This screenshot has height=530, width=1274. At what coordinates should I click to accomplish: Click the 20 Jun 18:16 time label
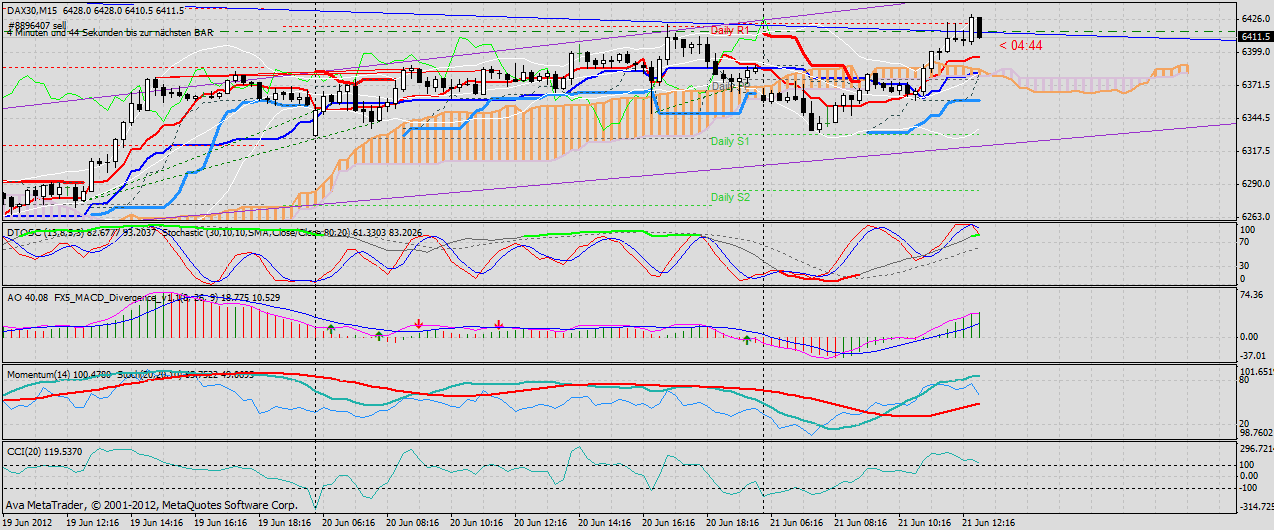pyautogui.click(x=732, y=522)
